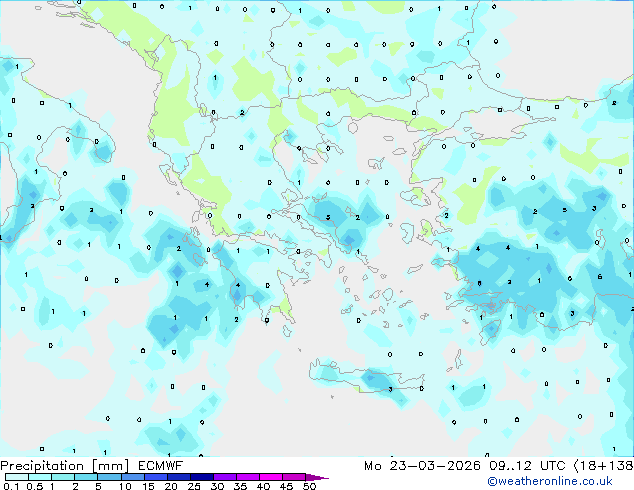Click the '25' legend scale value
The image size is (634, 490).
[x=194, y=486]
